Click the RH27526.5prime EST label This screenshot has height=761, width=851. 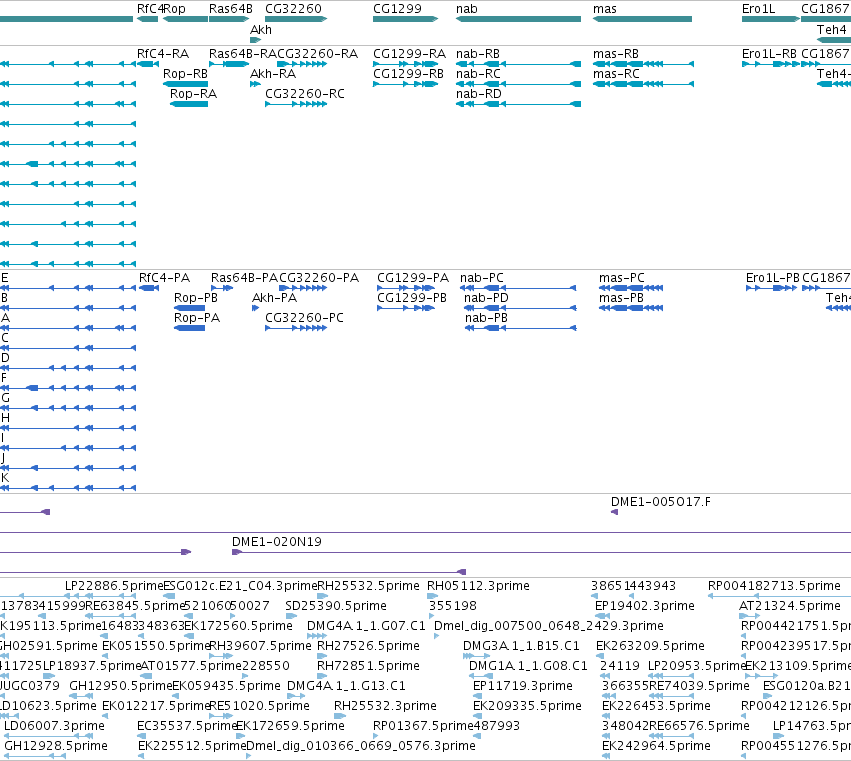[x=369, y=646]
